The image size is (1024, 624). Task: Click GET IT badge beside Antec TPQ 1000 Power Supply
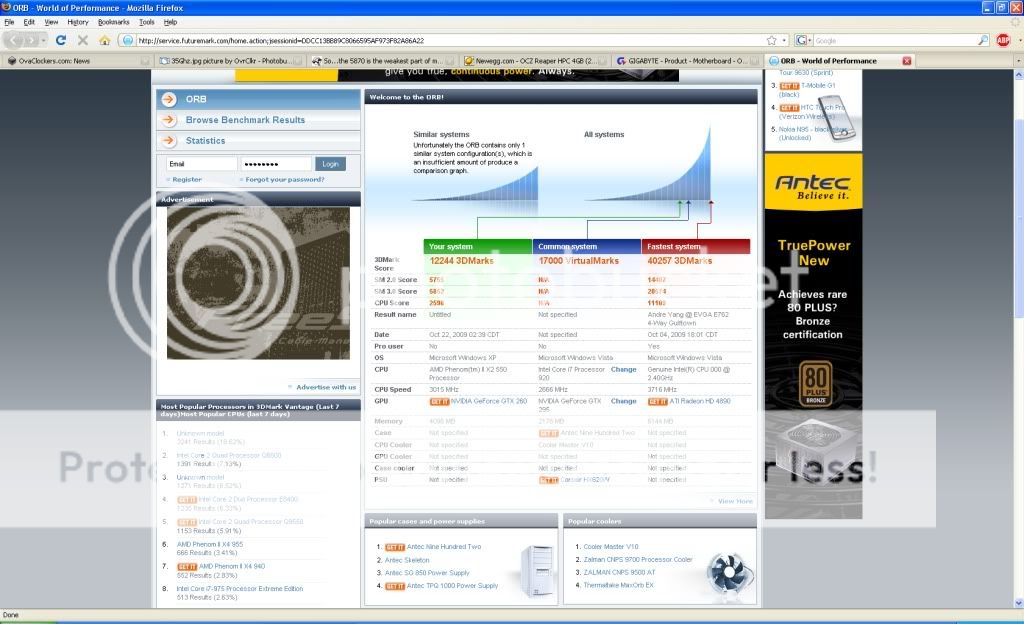[x=395, y=586]
